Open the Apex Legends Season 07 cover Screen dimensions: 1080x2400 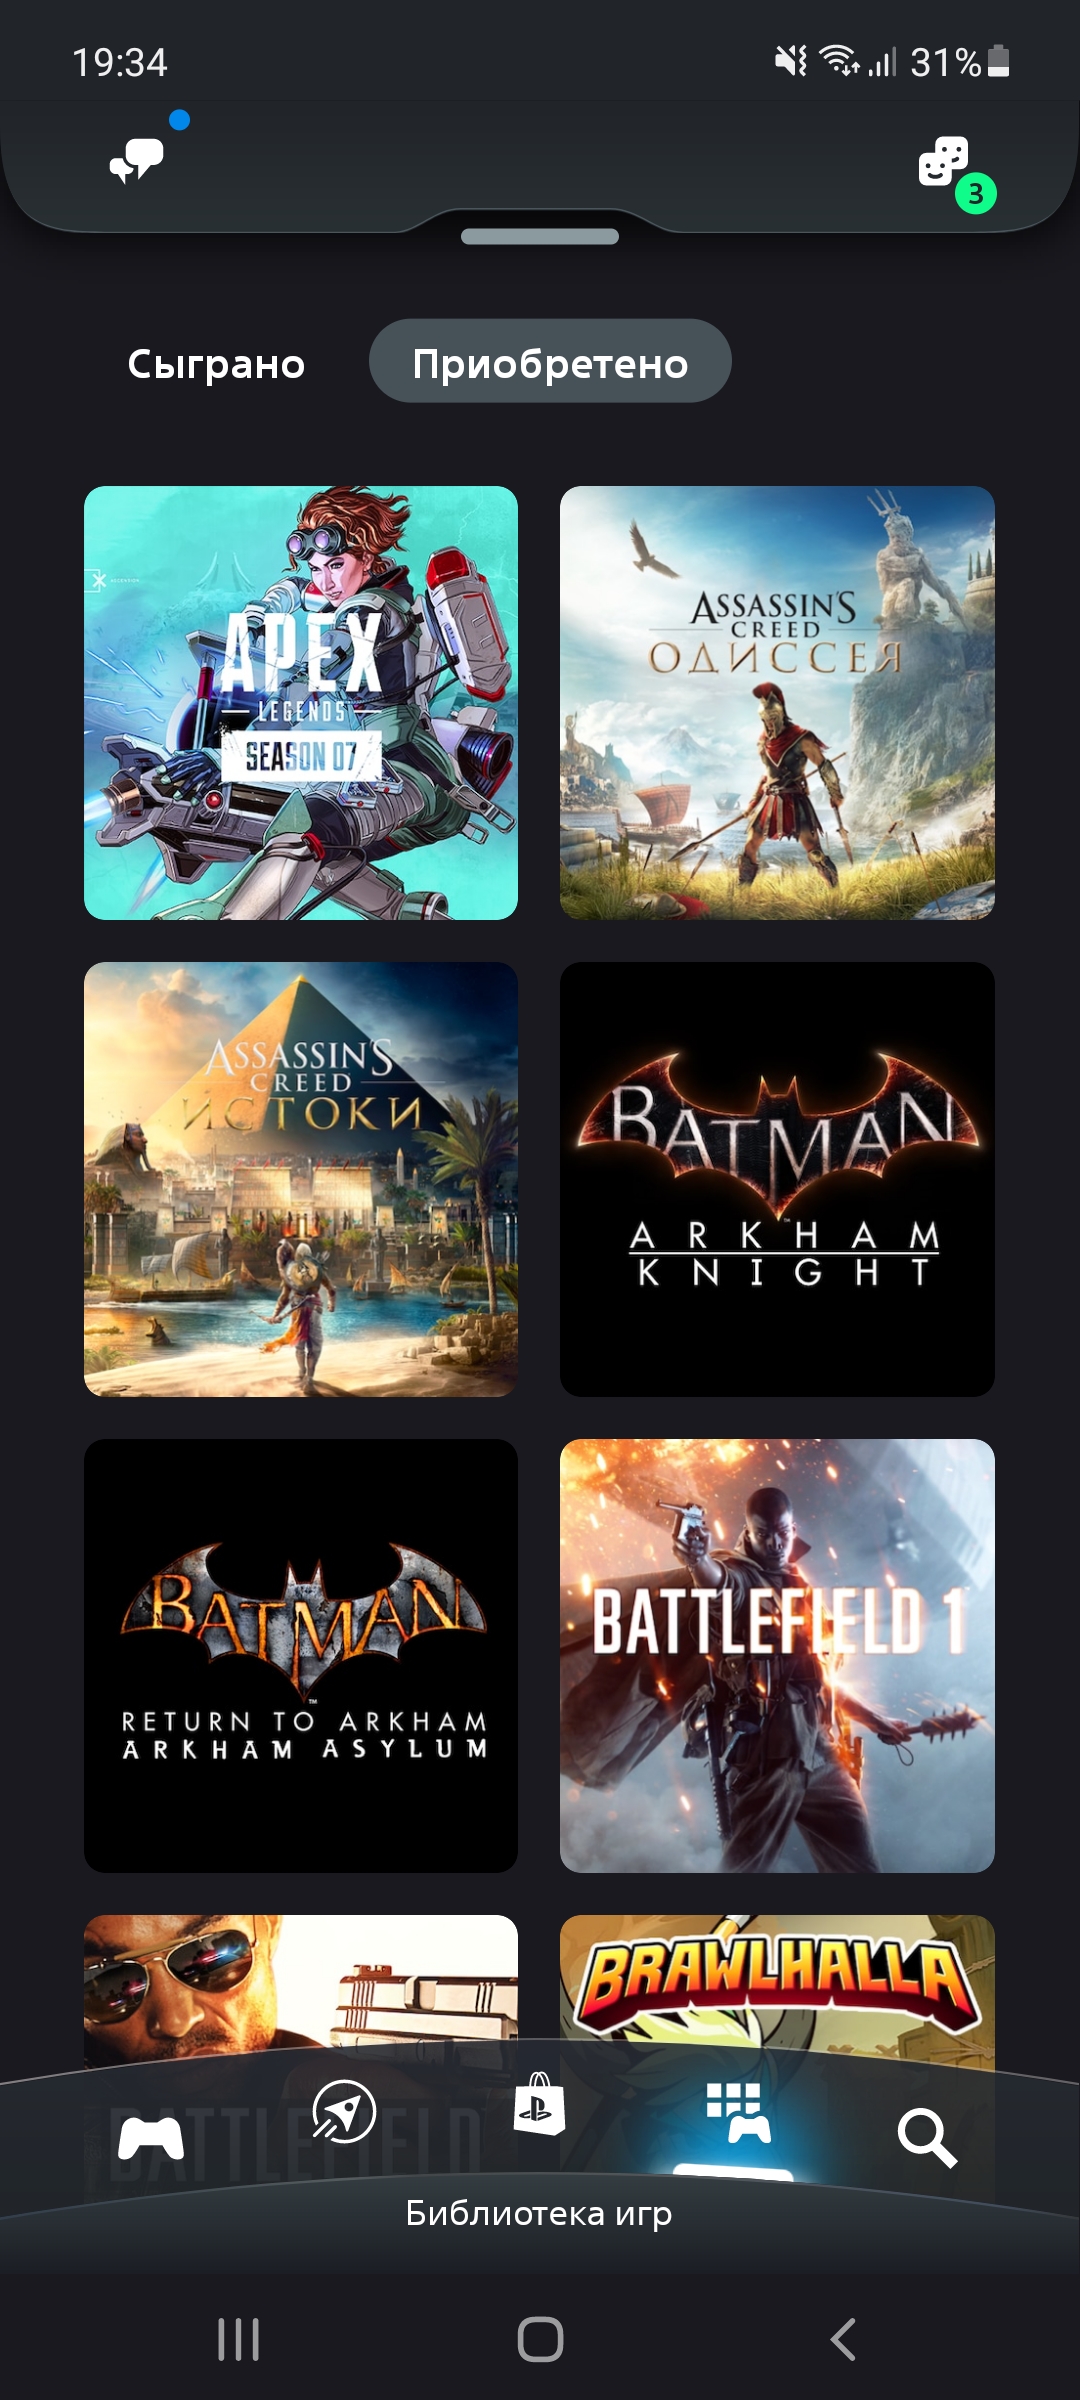point(301,703)
